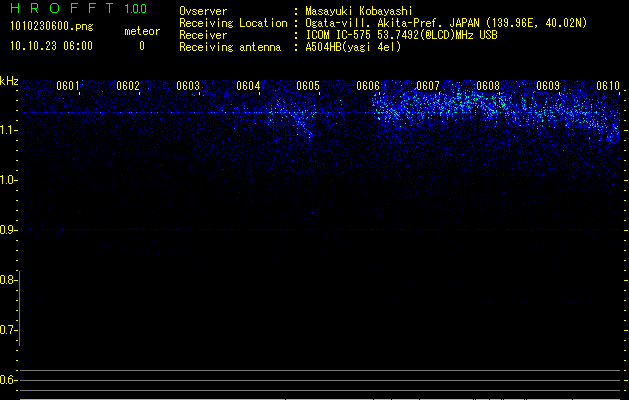Screen dimensions: 629x400
Task: Click the 1.1 kHz axis label
Action: coord(7,130)
